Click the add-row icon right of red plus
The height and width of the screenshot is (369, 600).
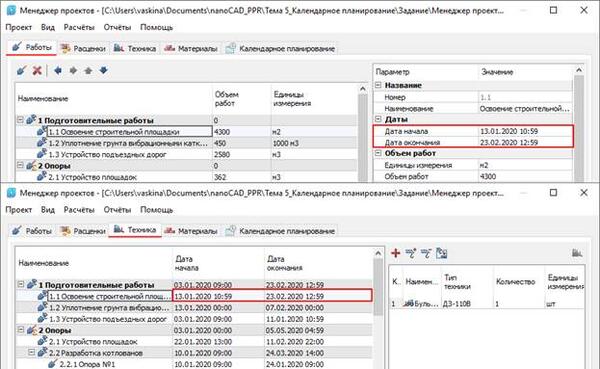tap(411, 253)
